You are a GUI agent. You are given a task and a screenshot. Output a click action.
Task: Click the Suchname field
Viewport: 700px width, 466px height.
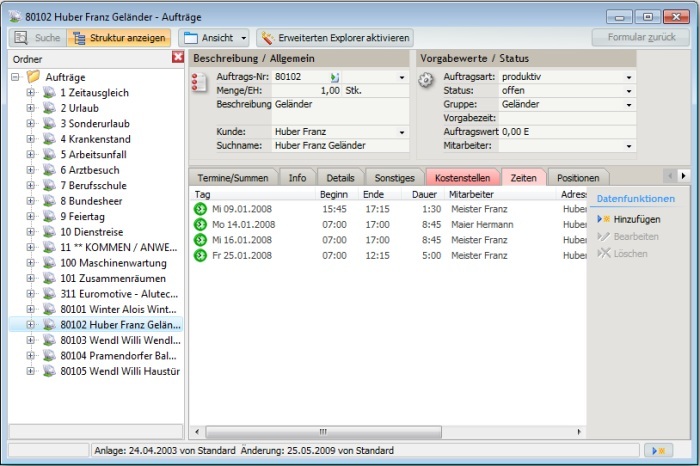pos(340,146)
